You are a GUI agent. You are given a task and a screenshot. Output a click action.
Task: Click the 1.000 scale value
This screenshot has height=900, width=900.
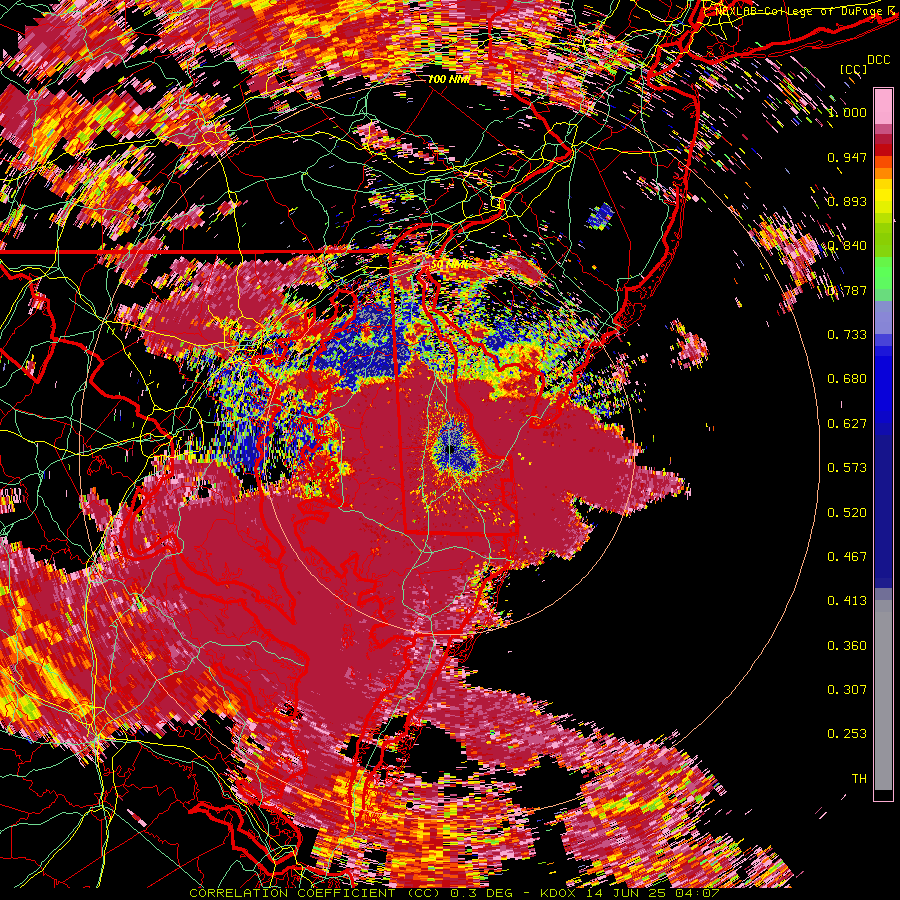[x=847, y=112]
